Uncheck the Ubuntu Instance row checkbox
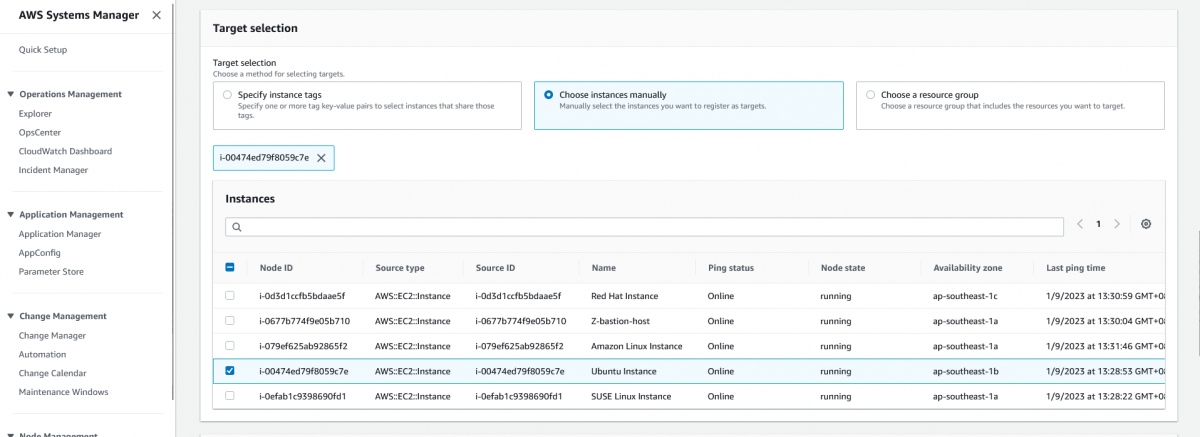This screenshot has width=1200, height=437. click(230, 371)
